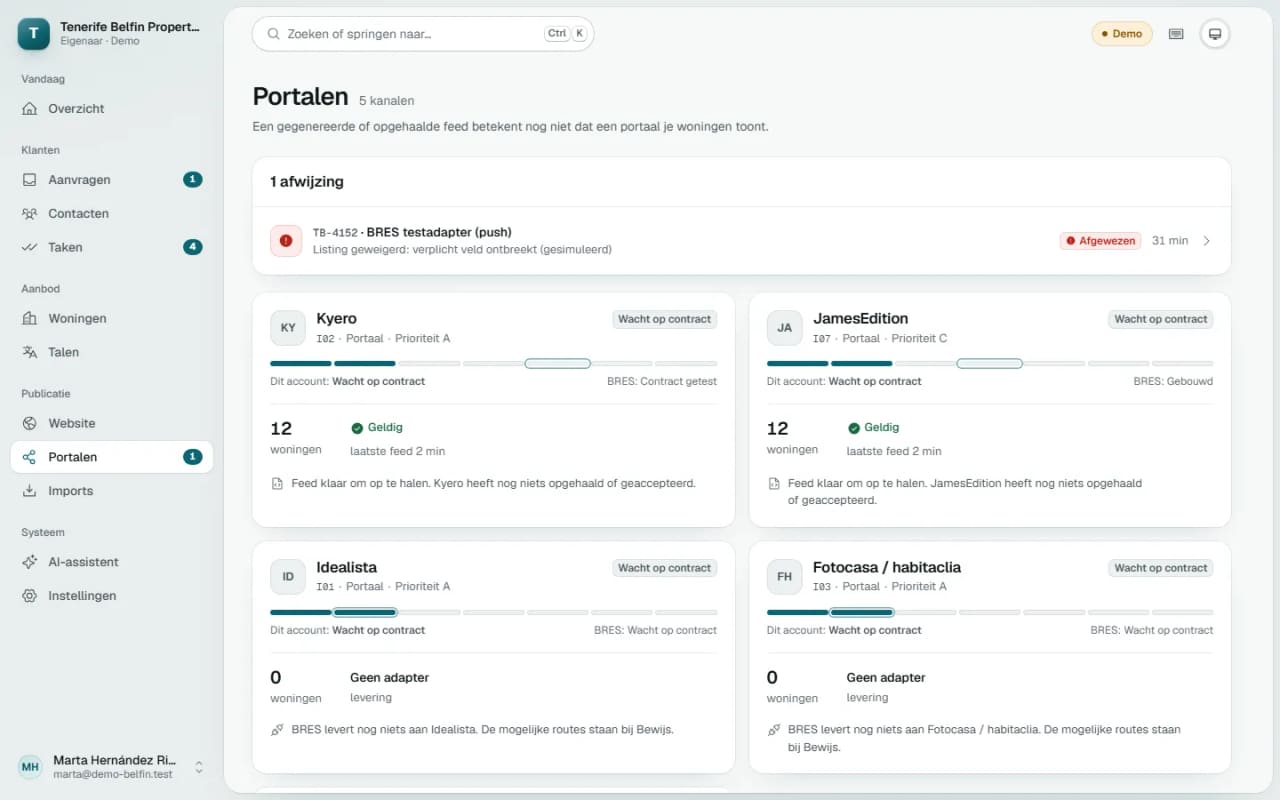Click the Portalen badge showing 1
The width and height of the screenshot is (1280, 800).
[193, 457]
